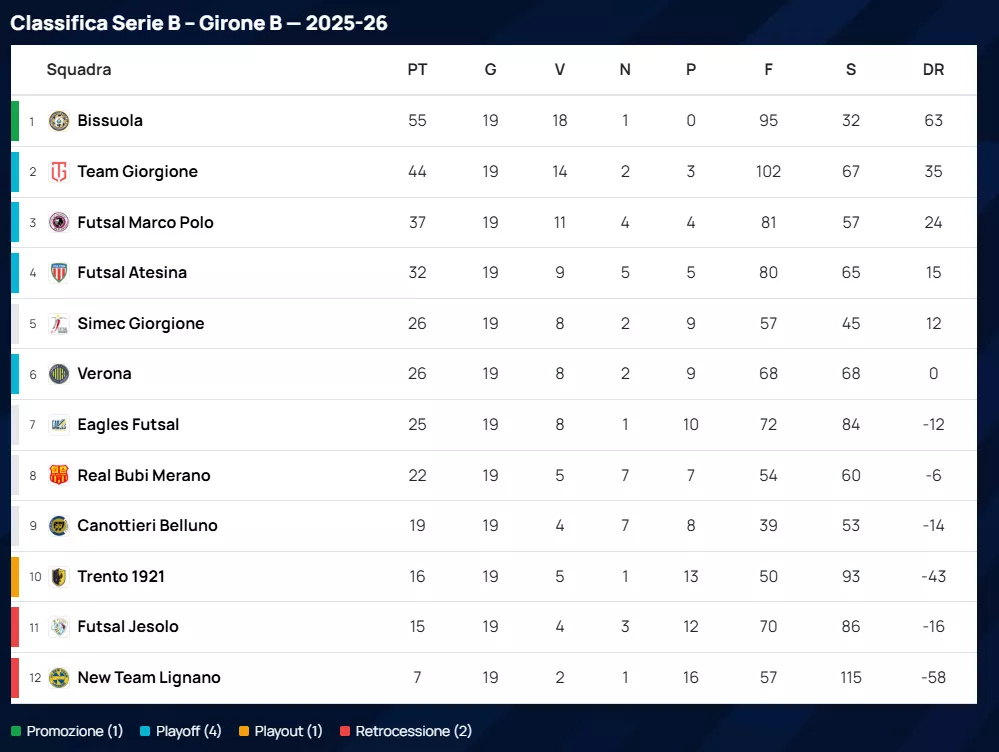This screenshot has height=752, width=999.
Task: Open the Simec Giorgione team link
Action: coord(140,323)
